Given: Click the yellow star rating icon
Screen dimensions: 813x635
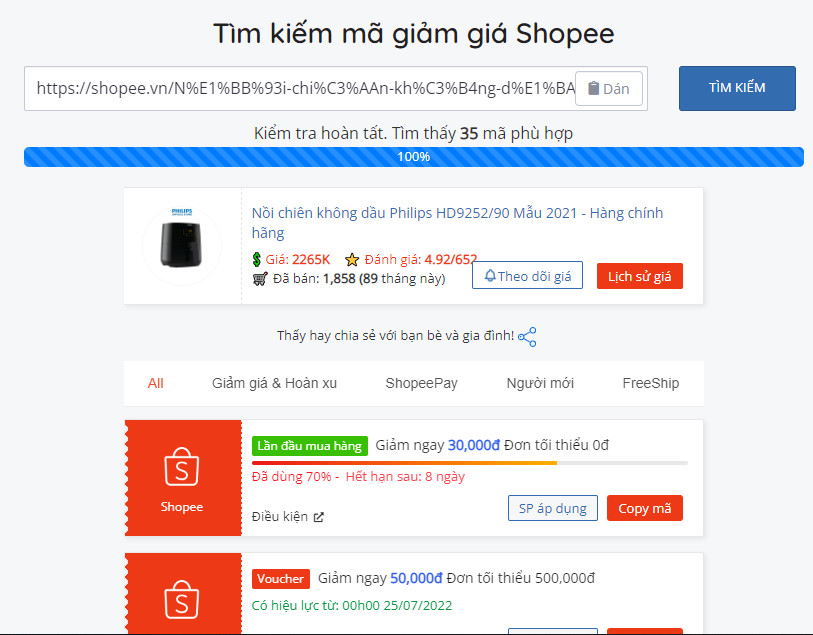Looking at the screenshot, I should [352, 259].
